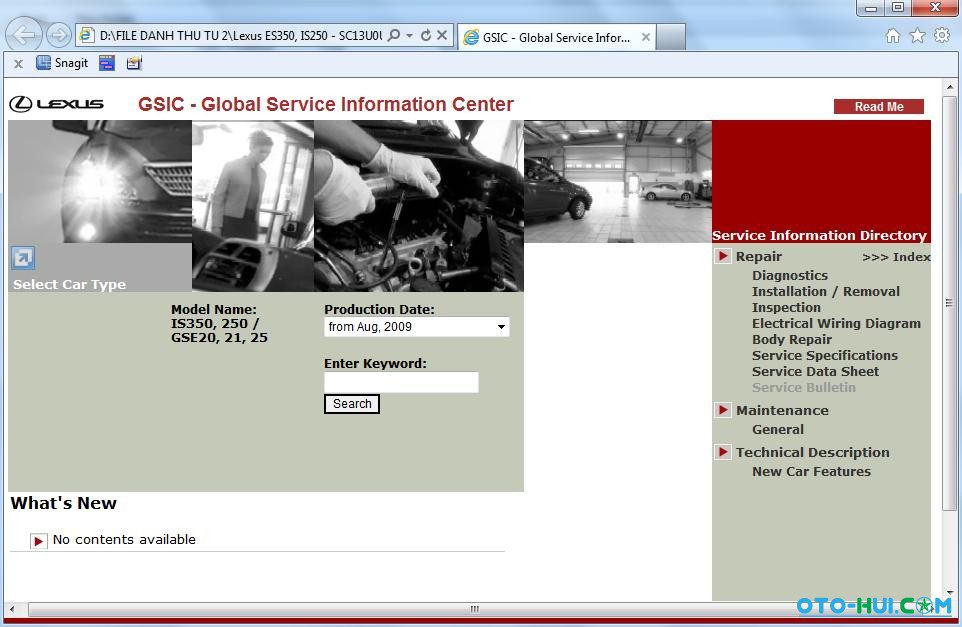Screen dimensions: 962x627
Task: Click the Search button
Action: point(352,404)
